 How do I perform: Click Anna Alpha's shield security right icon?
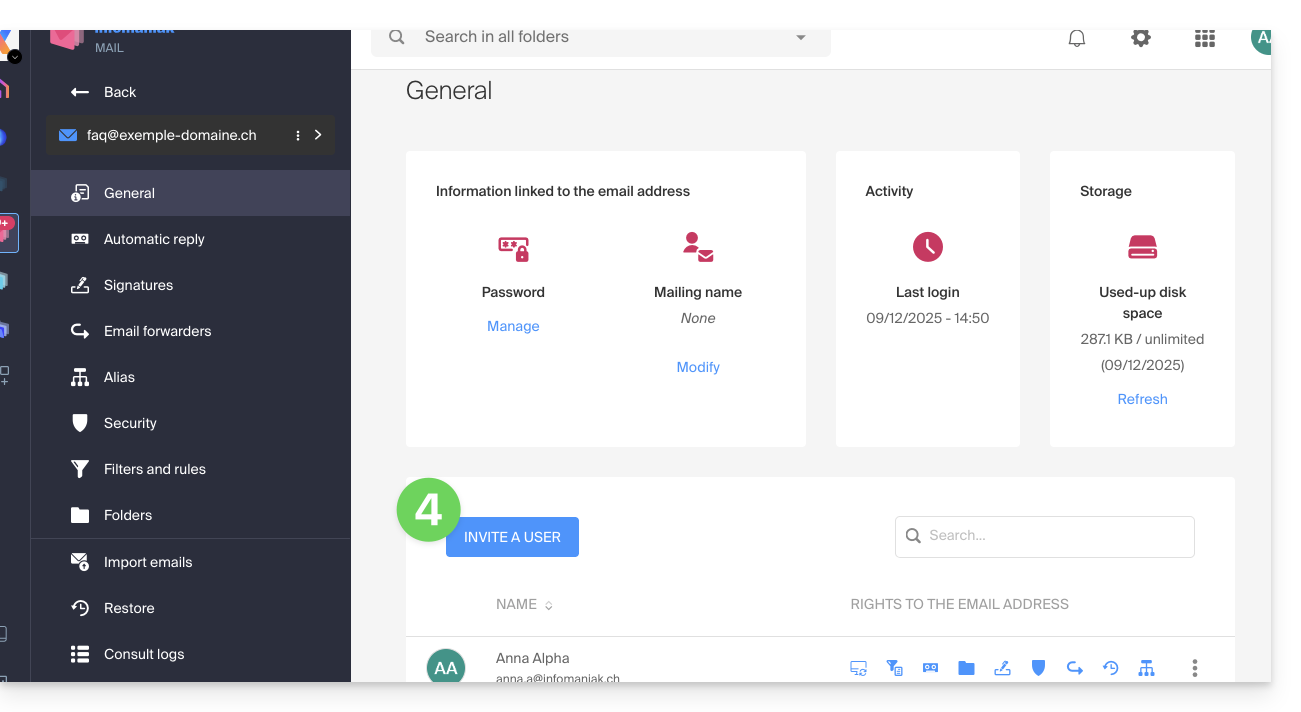click(1038, 668)
